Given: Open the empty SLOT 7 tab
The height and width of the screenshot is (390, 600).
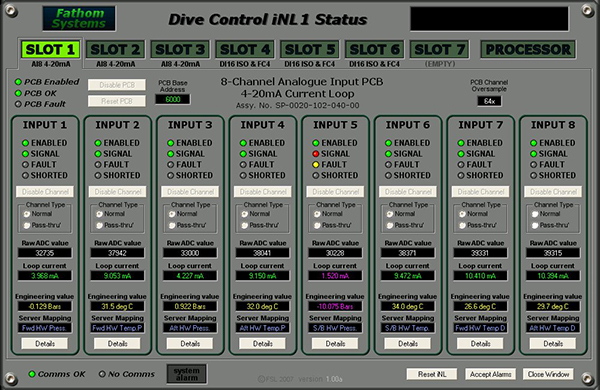Looking at the screenshot, I should [x=439, y=49].
